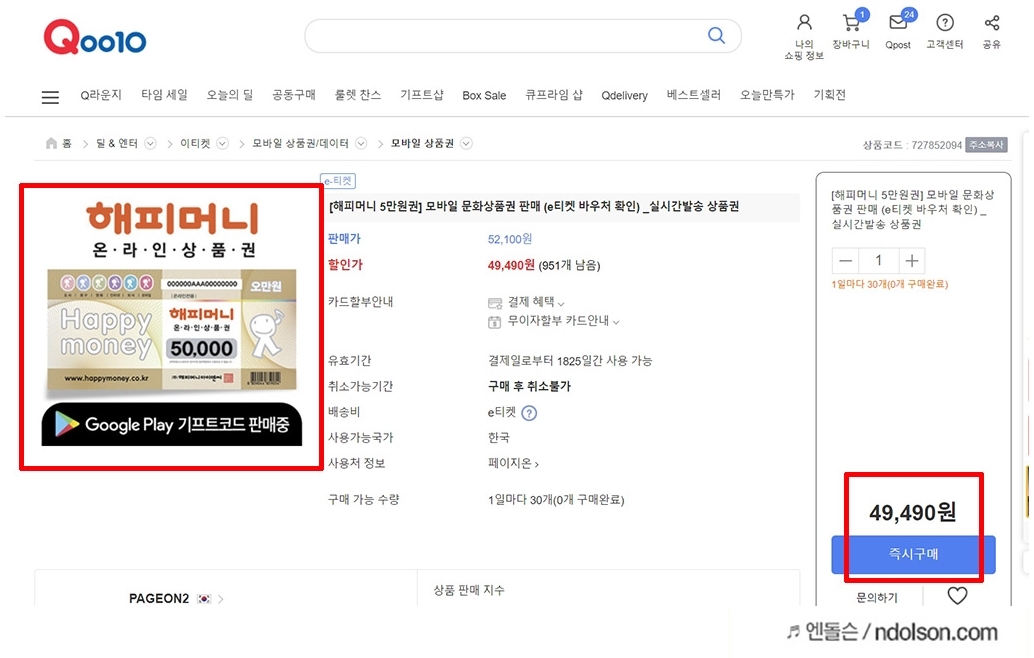Open 타임 세일 menu
The image size is (1034, 658).
click(x=164, y=95)
